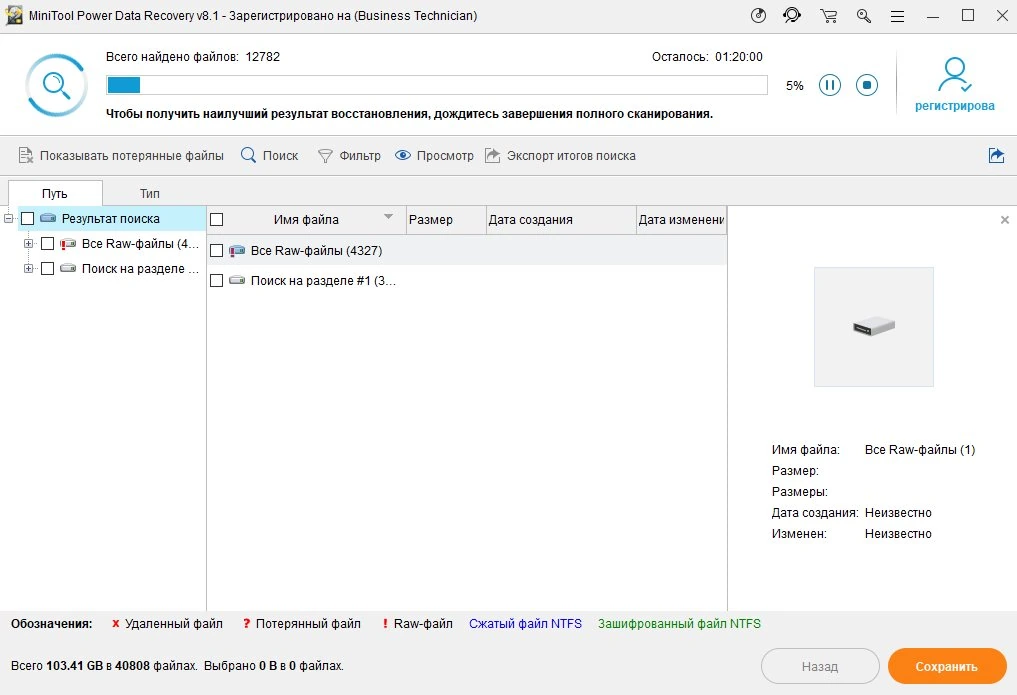
Task: Click the share icon on toolbar right
Action: [996, 155]
